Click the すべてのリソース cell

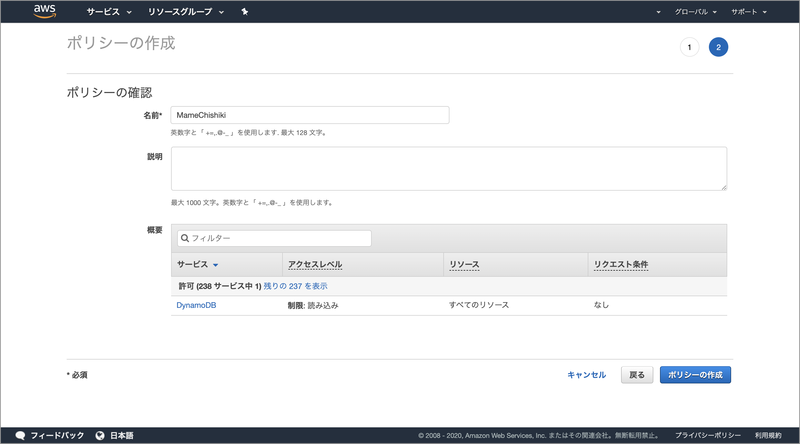(479, 305)
